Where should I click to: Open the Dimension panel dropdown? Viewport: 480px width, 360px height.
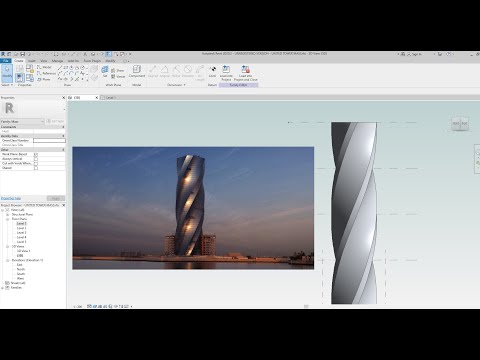point(176,85)
